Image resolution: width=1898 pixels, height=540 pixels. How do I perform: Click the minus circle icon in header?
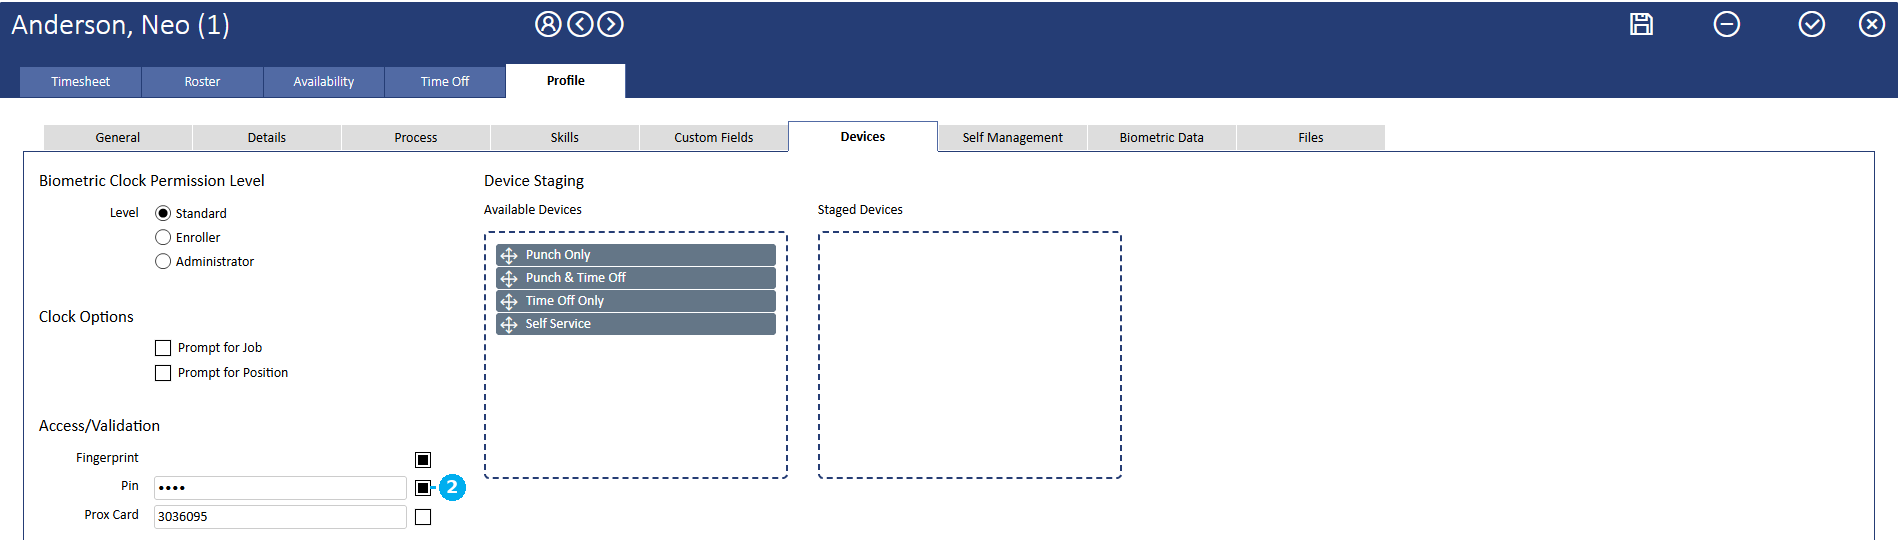click(1726, 24)
